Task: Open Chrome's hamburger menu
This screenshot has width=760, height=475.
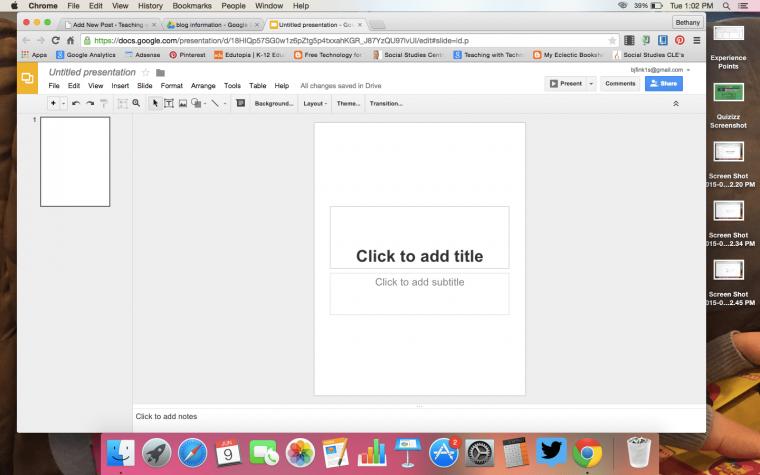Action: click(697, 41)
